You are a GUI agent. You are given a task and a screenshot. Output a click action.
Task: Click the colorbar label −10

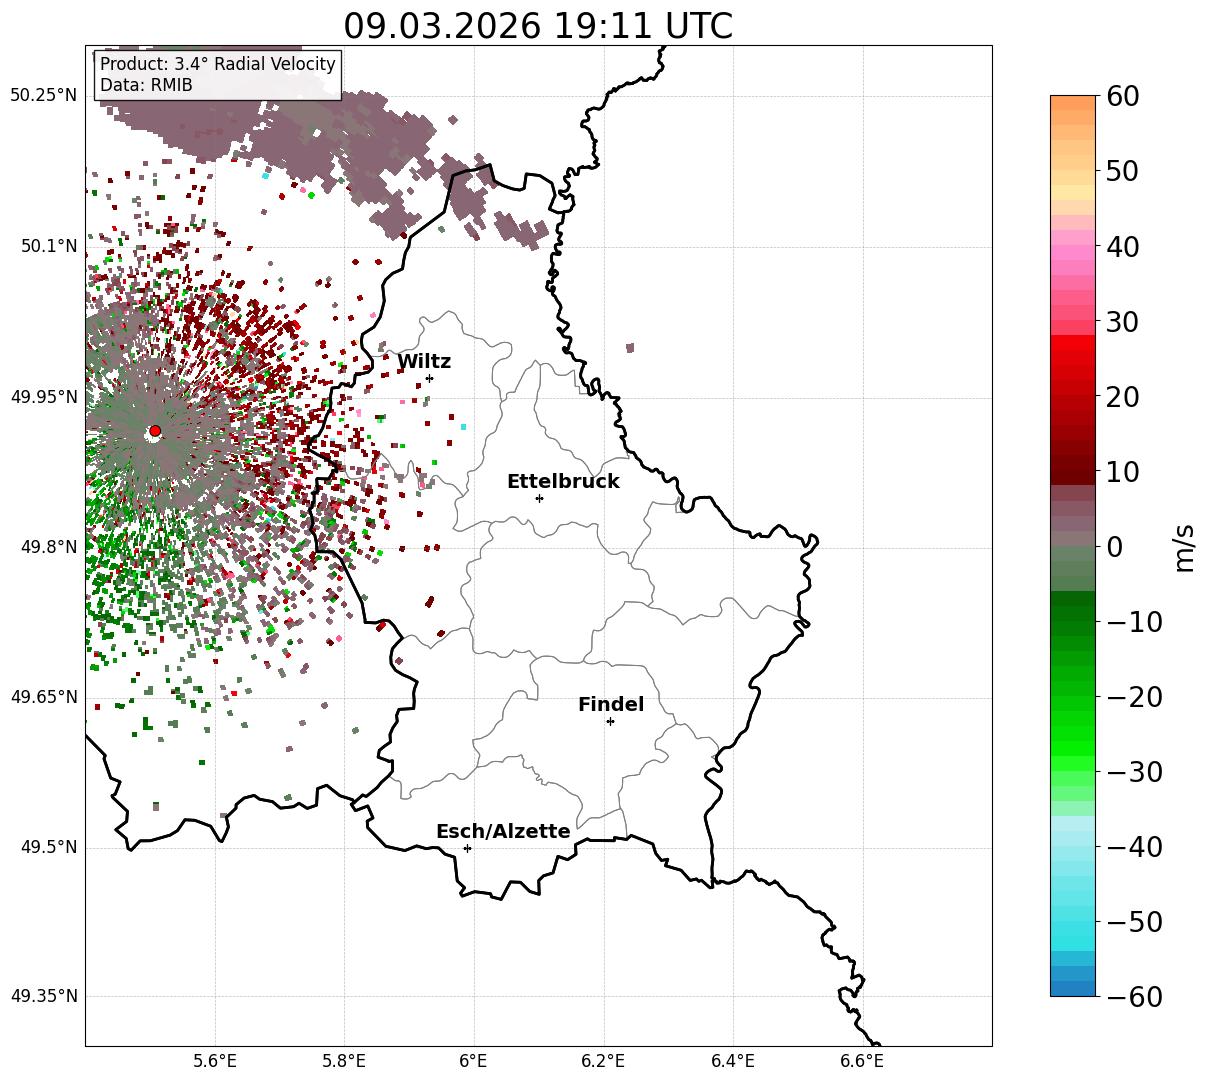point(1134,622)
